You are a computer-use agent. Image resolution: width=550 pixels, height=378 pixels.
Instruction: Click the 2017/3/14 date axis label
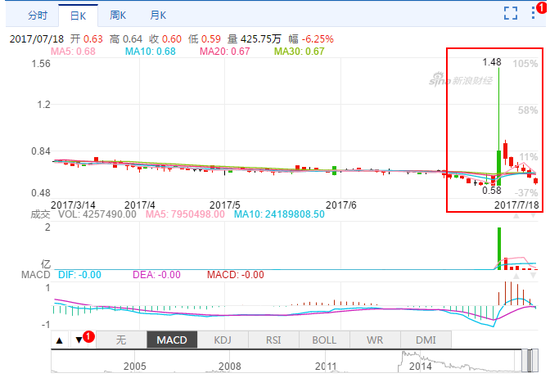click(73, 205)
